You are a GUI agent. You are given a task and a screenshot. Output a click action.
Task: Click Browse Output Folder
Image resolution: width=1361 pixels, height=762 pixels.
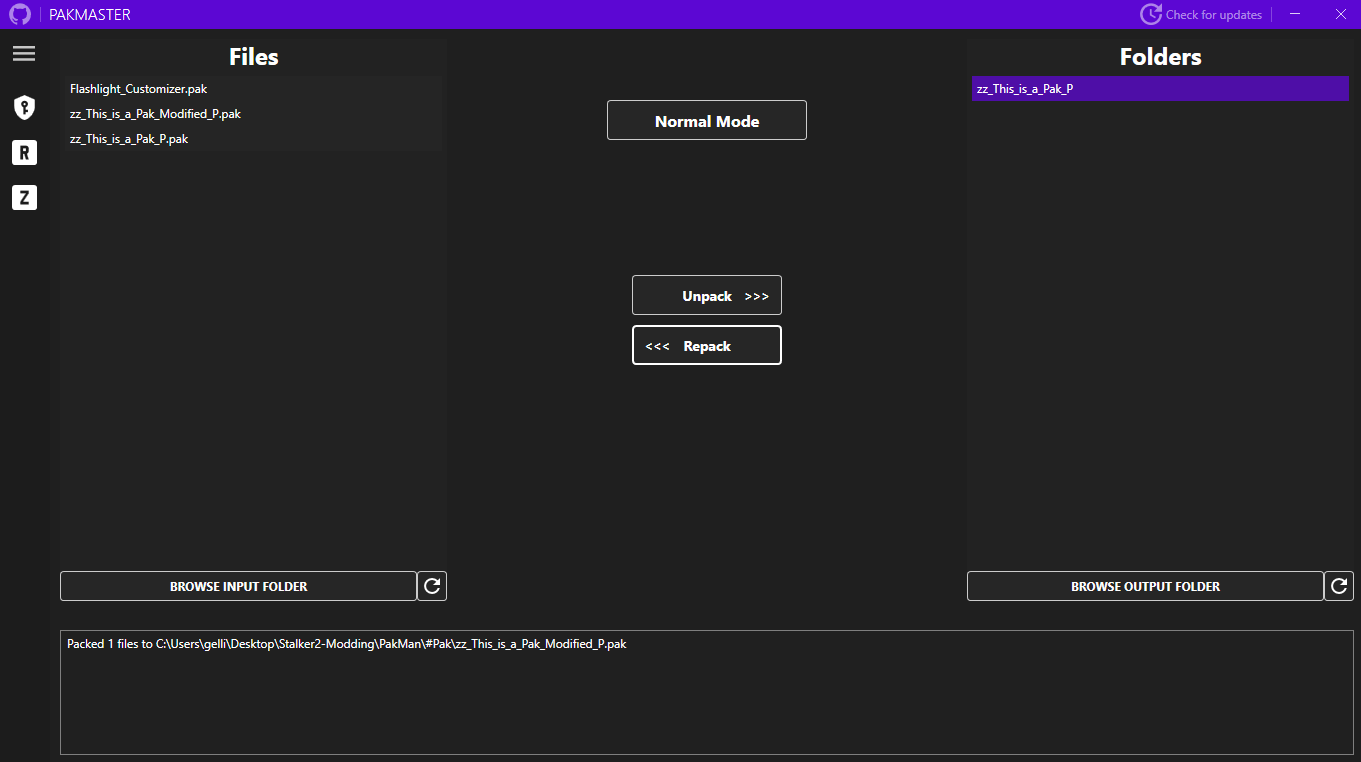(x=1145, y=586)
